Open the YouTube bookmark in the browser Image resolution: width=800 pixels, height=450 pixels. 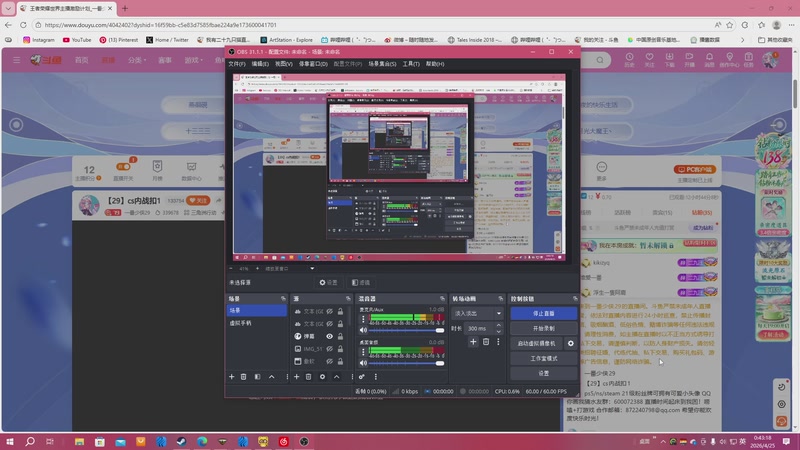click(77, 40)
